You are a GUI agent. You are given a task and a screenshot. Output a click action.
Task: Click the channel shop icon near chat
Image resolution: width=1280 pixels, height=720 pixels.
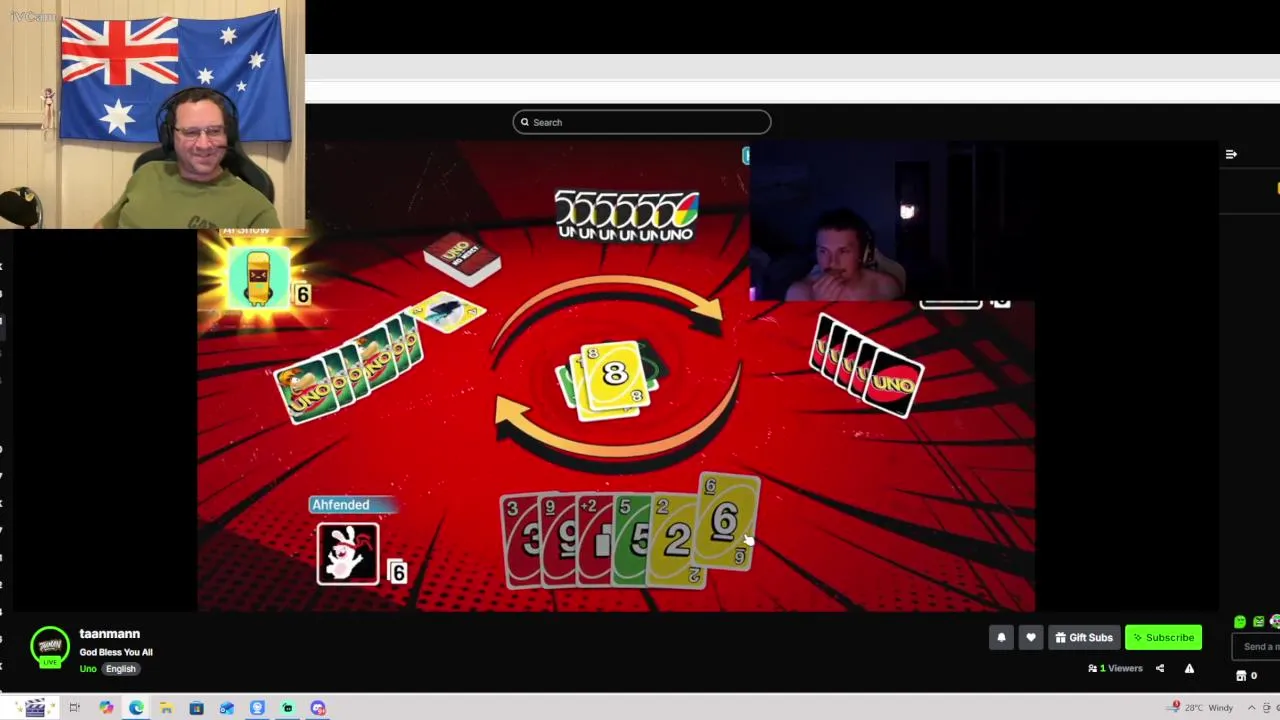click(1241, 676)
